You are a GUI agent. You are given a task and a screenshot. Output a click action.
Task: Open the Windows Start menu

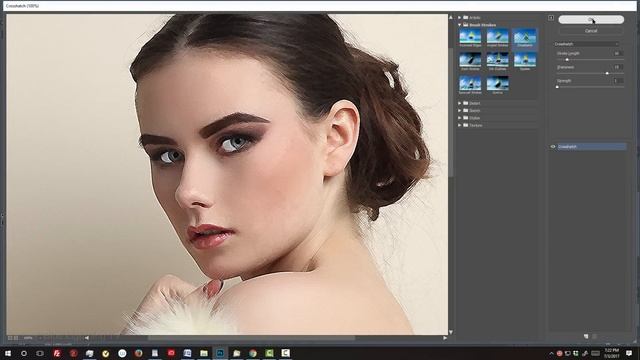click(x=8, y=353)
